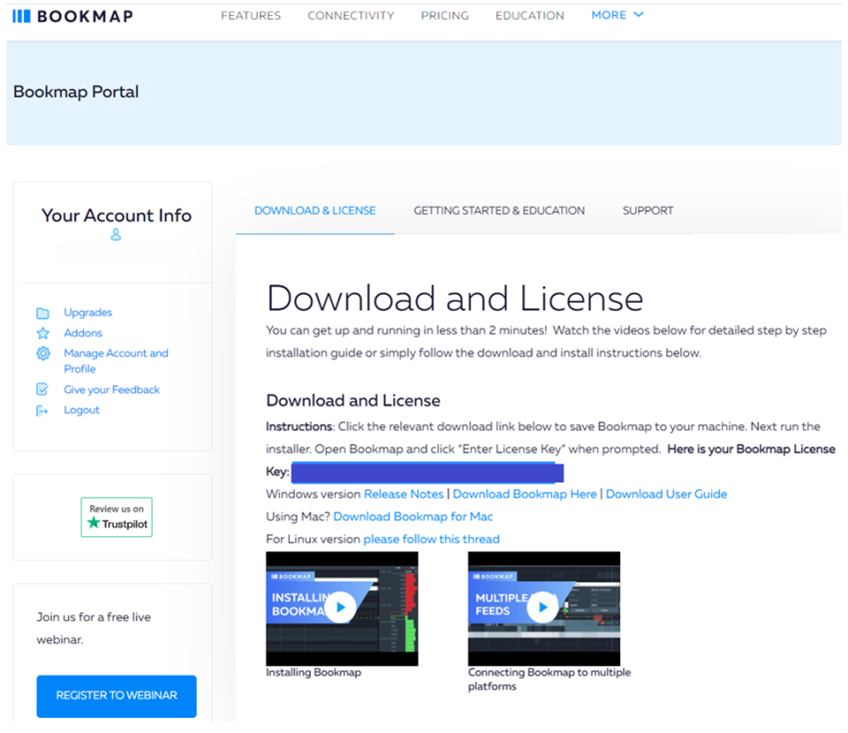Click Give your Feedback link
Screen dimensions: 848x733
tap(111, 389)
